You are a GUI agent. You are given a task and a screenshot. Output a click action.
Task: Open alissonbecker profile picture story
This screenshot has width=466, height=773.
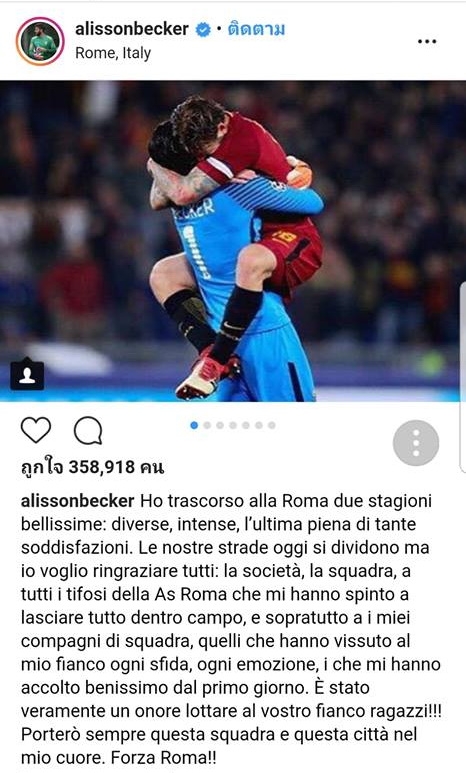point(40,41)
